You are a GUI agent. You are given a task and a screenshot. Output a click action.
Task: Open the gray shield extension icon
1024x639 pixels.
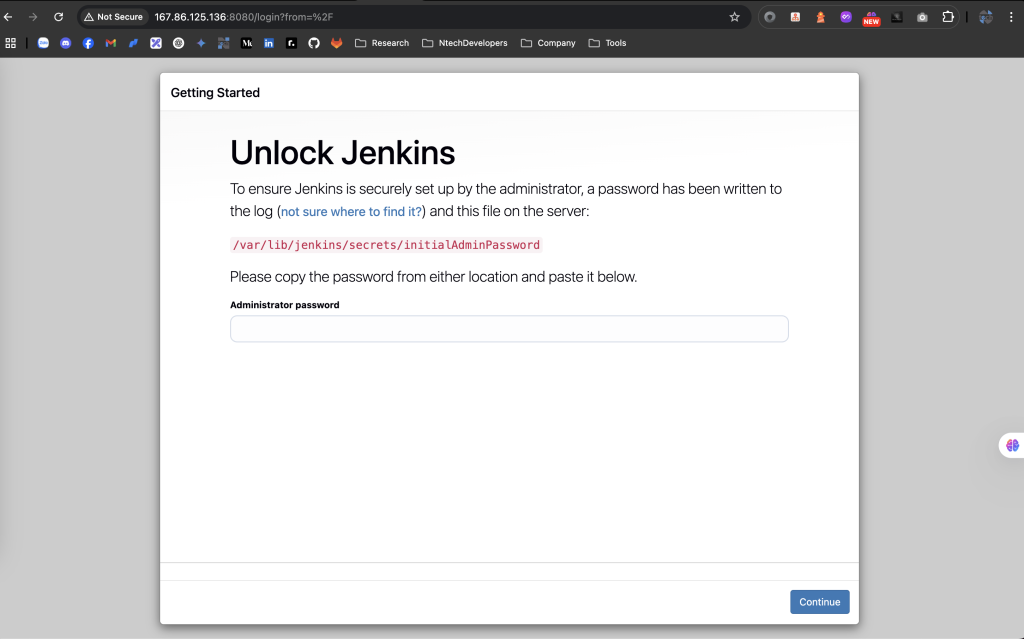tap(770, 17)
